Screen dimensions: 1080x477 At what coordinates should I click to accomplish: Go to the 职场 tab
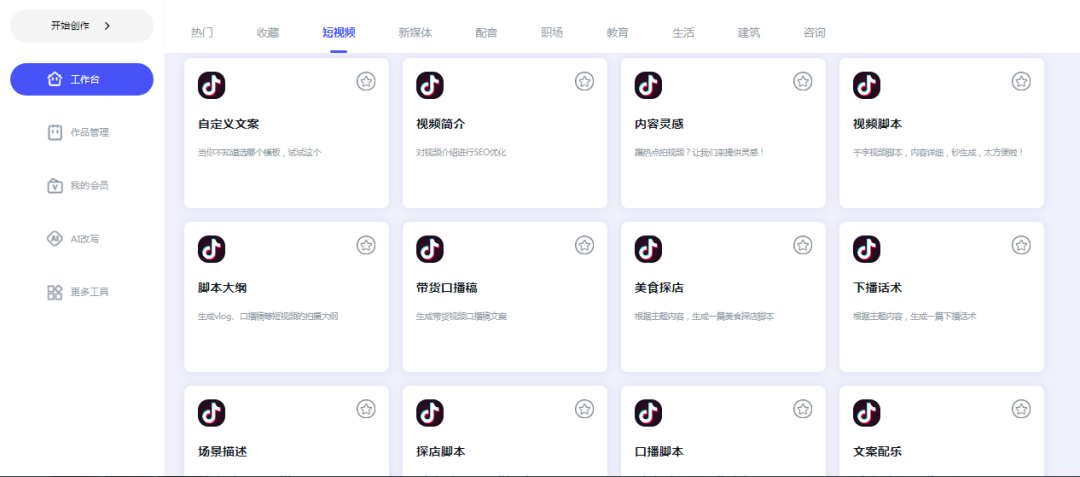(x=552, y=32)
